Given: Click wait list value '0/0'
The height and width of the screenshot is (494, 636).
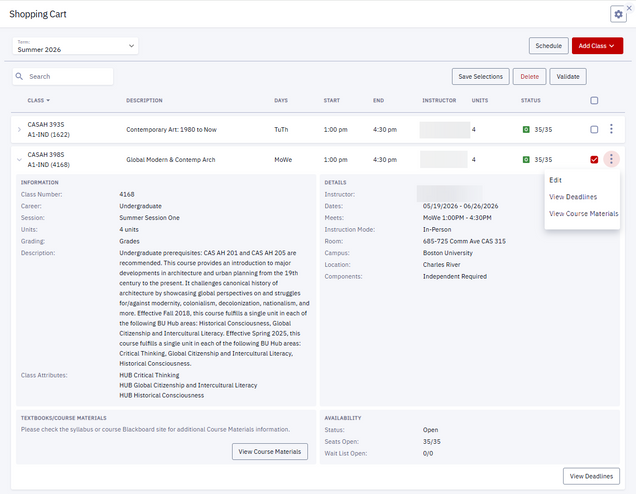Looking at the screenshot, I should pos(428,453).
